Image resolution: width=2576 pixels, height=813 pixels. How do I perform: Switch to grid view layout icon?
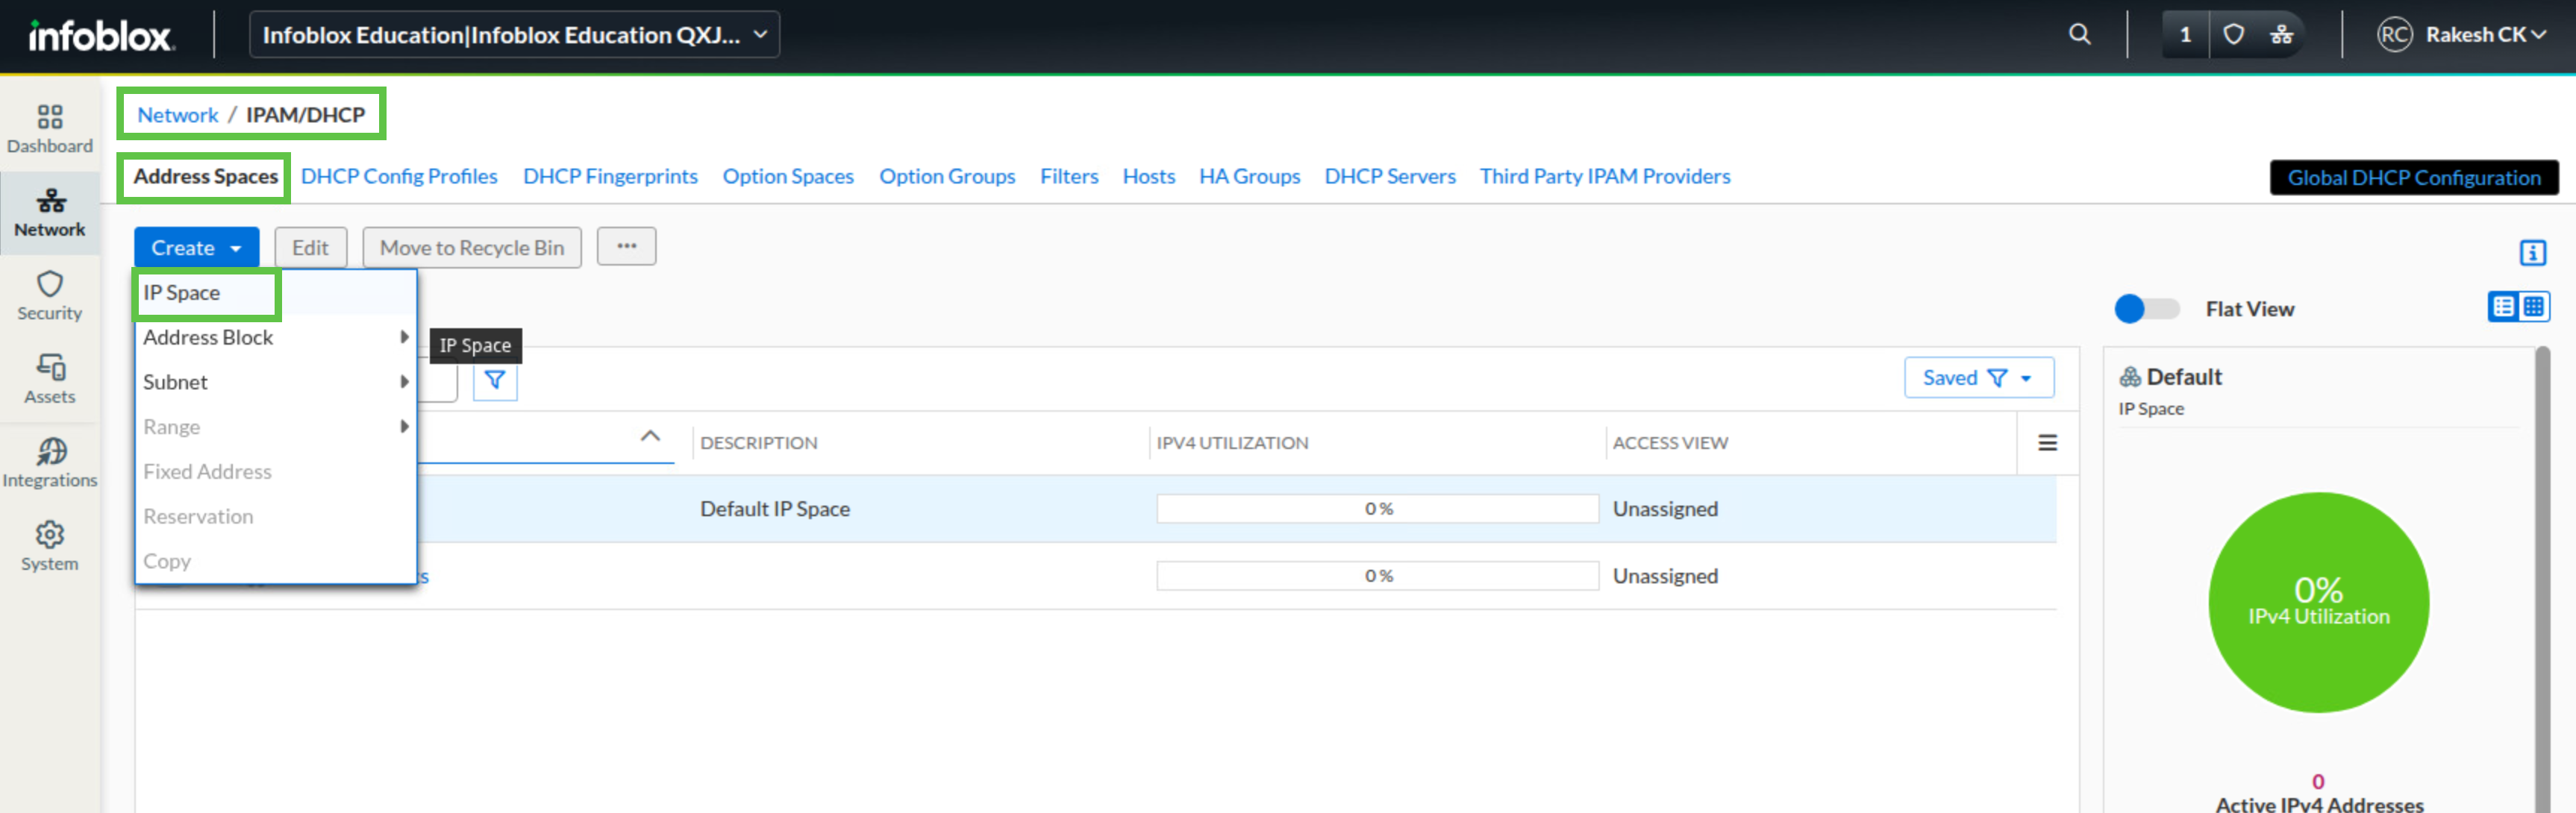click(x=2533, y=307)
